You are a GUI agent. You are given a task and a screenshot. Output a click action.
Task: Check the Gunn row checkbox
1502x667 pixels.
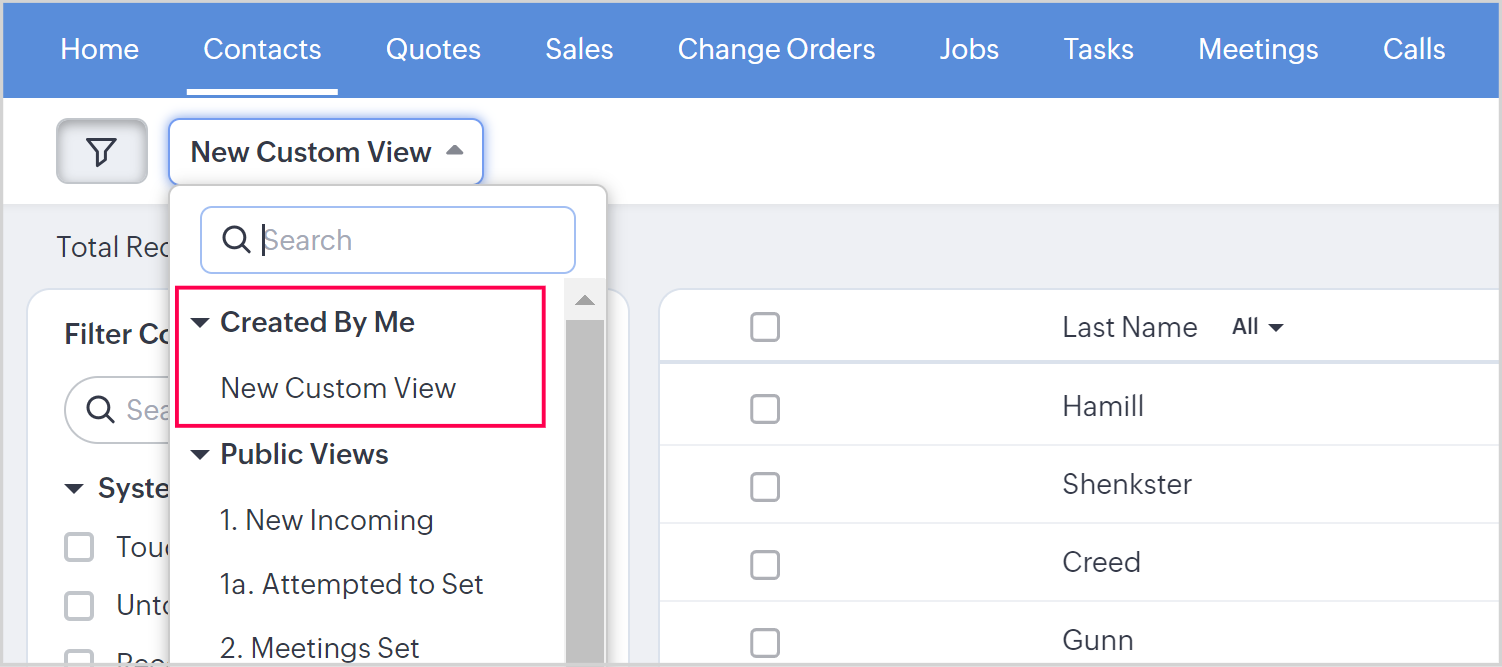point(765,641)
